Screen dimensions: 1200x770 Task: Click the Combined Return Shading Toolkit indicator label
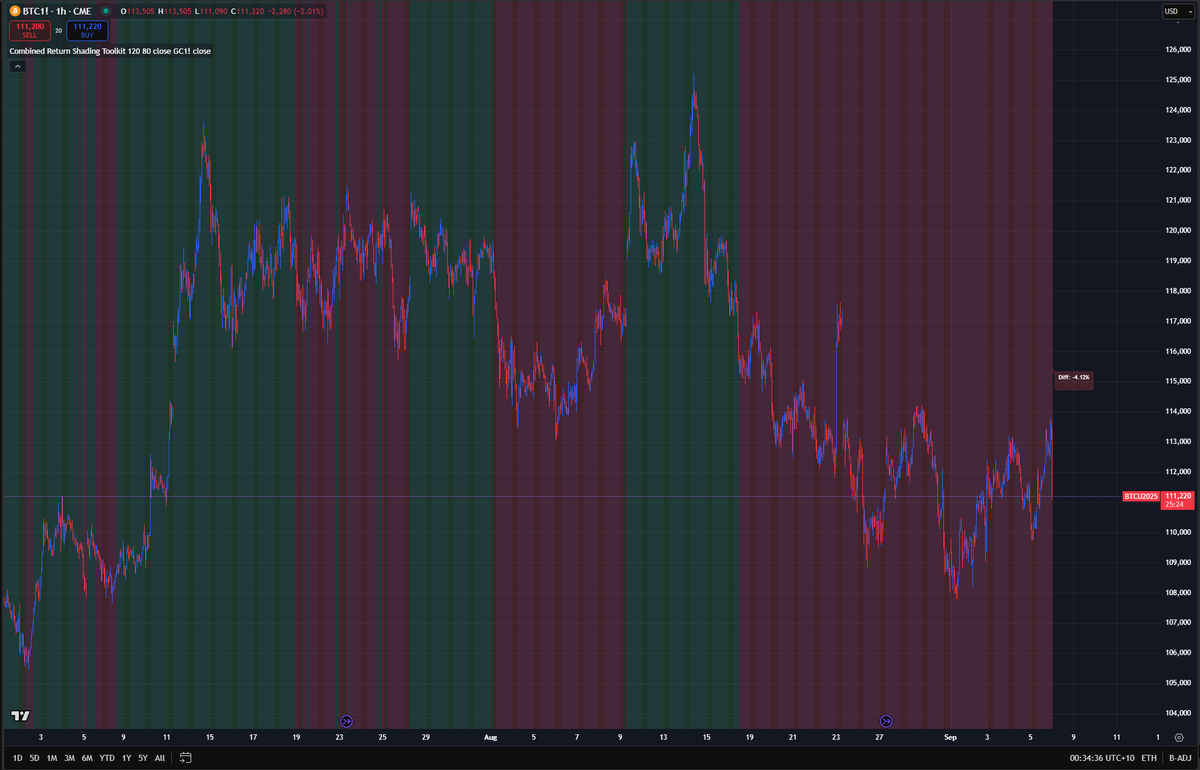tap(110, 51)
